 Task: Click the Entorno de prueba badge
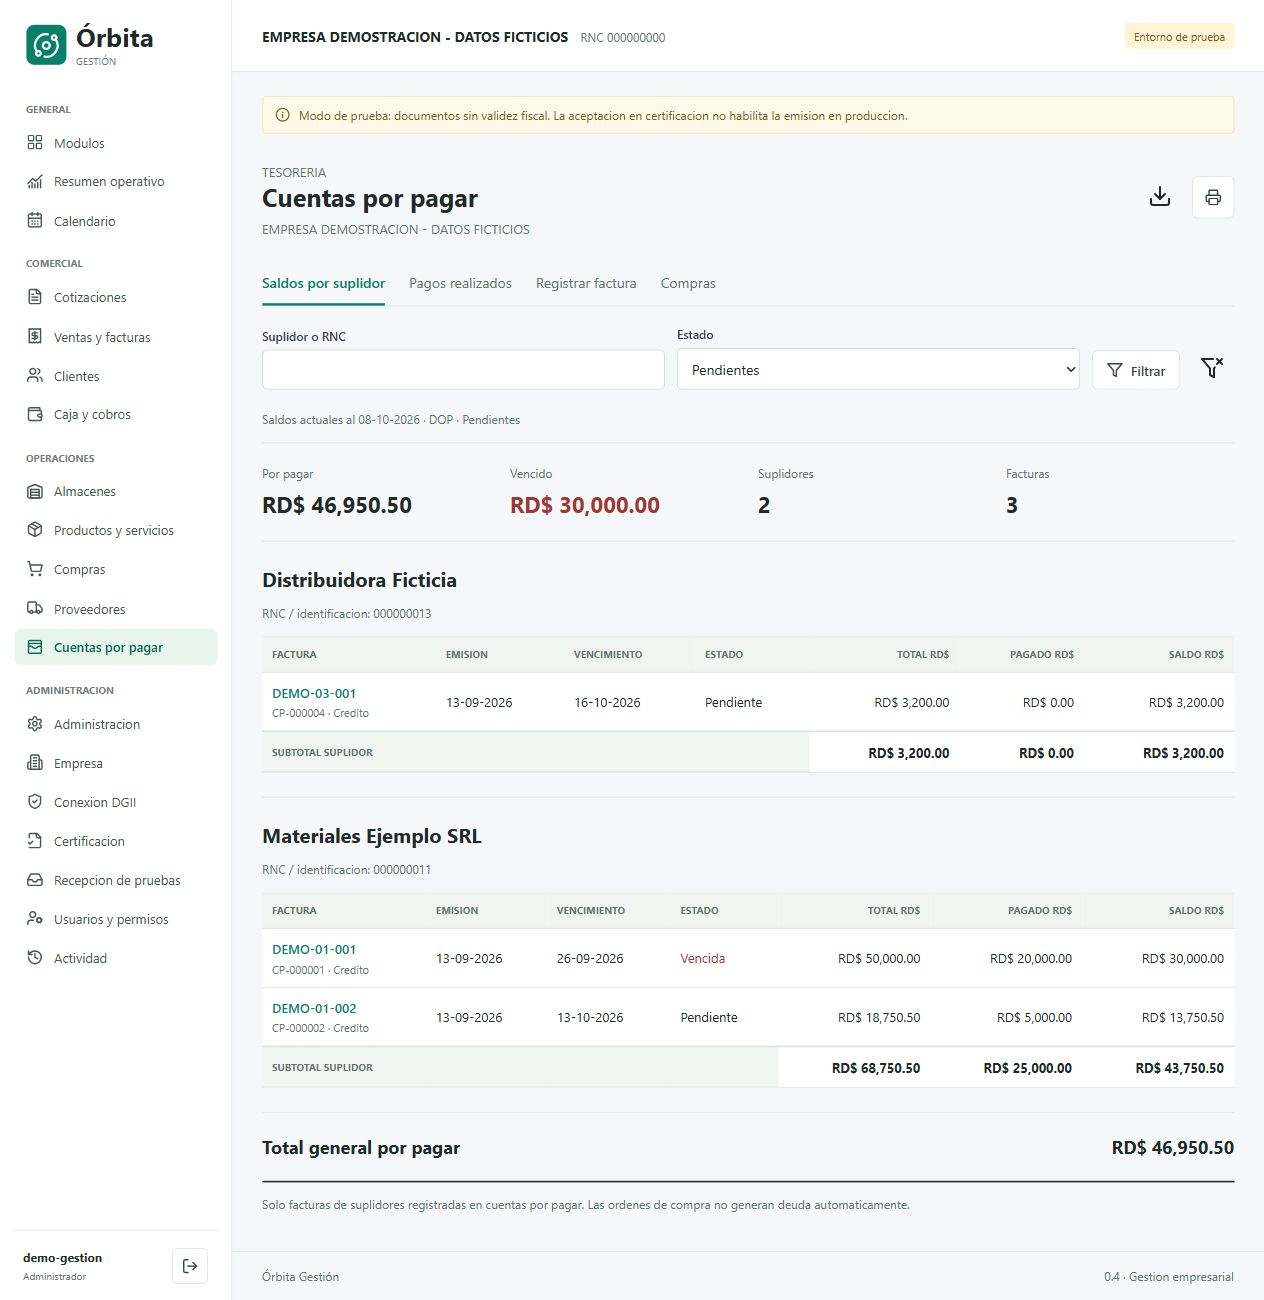[x=1179, y=37]
